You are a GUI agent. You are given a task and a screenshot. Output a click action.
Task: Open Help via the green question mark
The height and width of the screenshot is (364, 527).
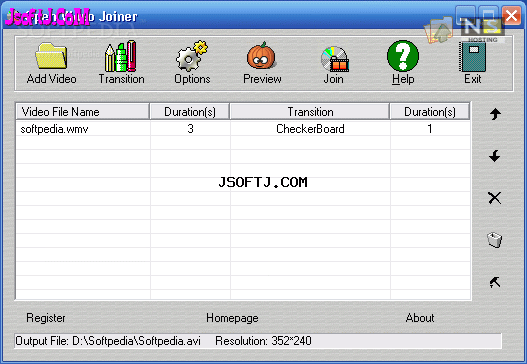coord(403,56)
